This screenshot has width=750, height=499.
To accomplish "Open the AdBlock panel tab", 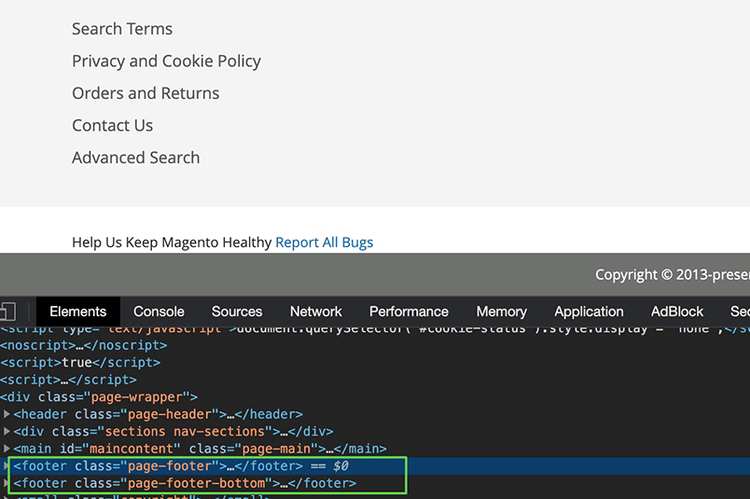I will point(677,311).
